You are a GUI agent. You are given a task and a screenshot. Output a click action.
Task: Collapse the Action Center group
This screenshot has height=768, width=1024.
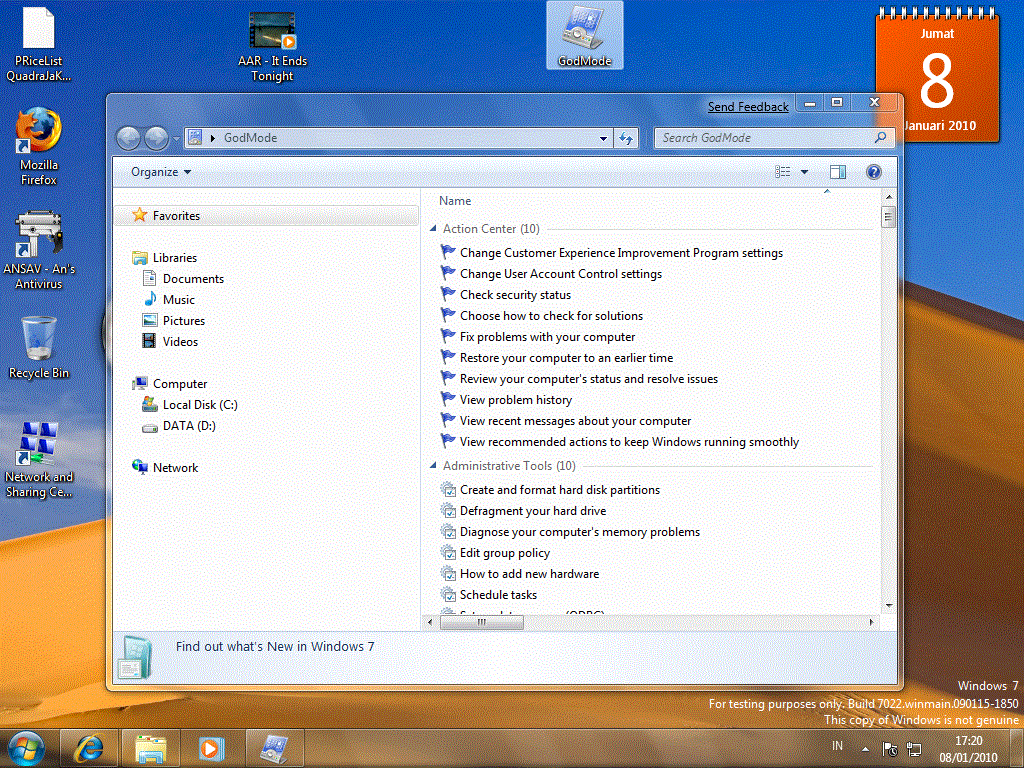click(x=433, y=229)
